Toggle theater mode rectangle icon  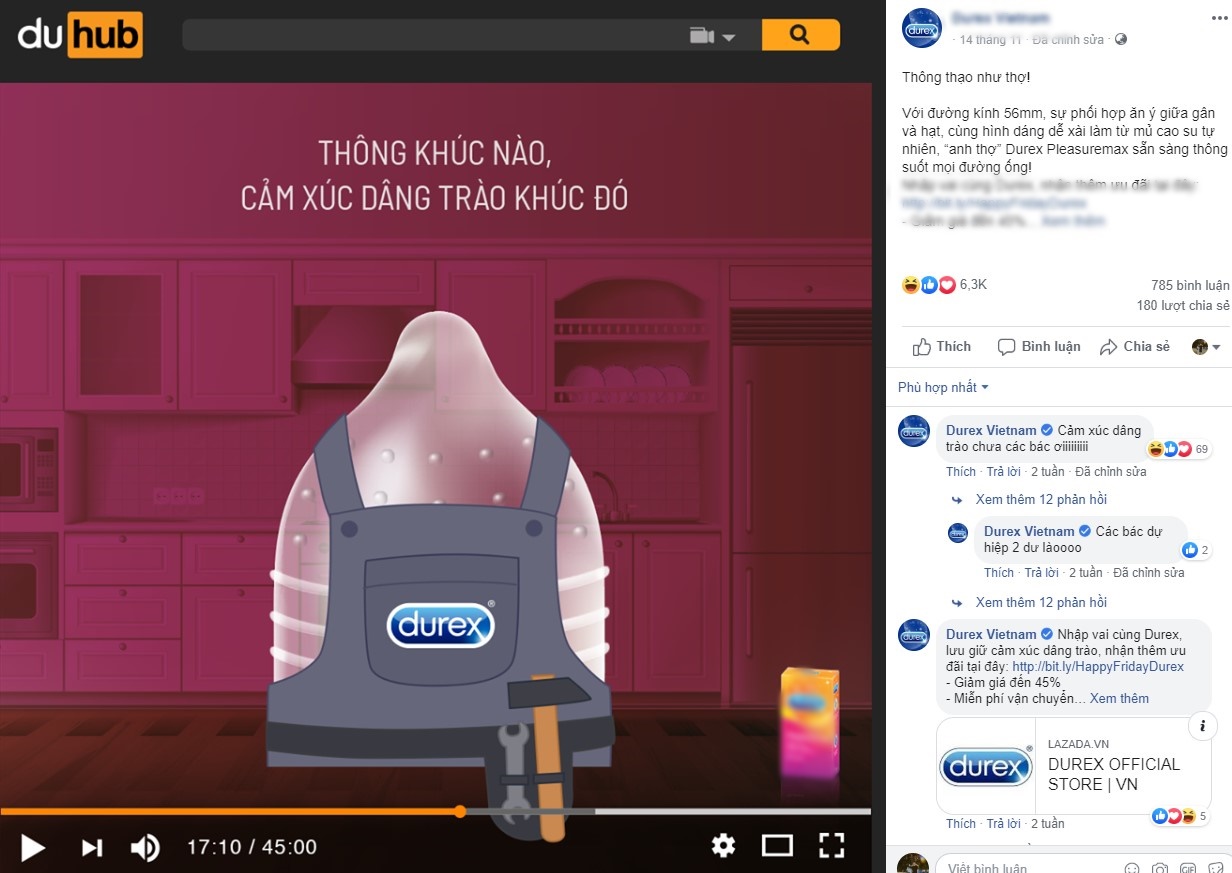pos(777,846)
